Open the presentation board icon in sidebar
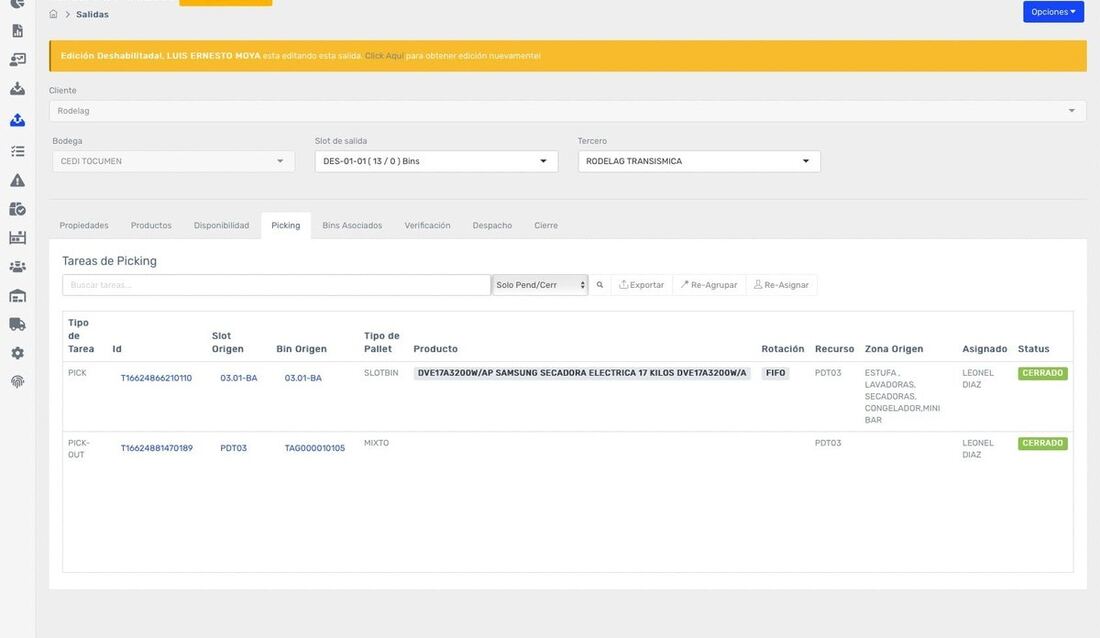Image resolution: width=1100 pixels, height=638 pixels. [18, 60]
